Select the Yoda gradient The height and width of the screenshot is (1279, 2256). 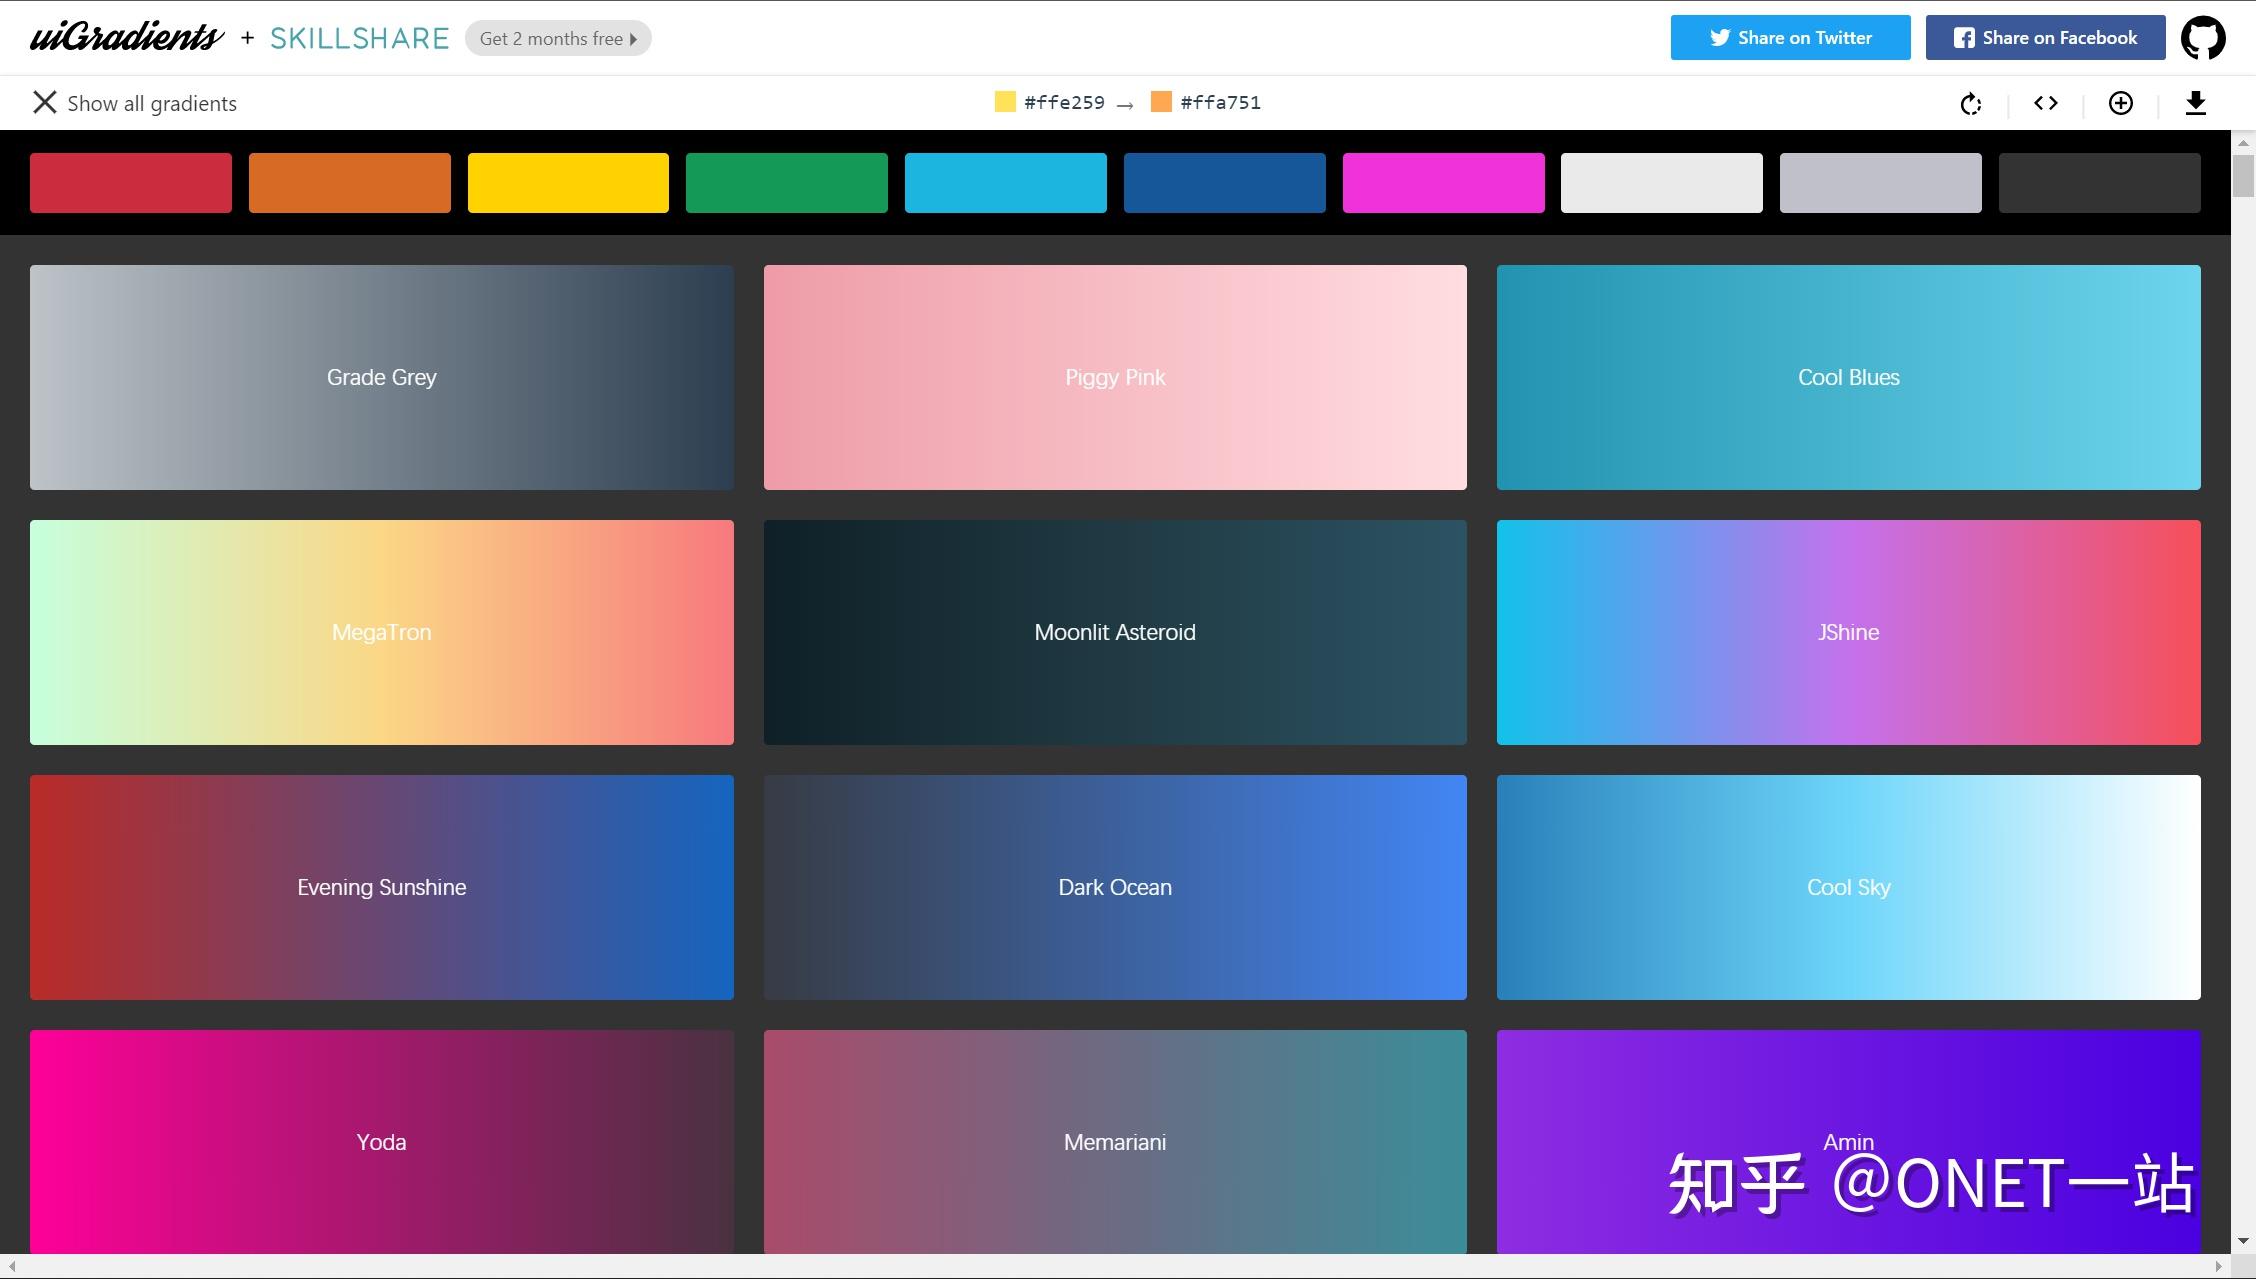tap(382, 1142)
